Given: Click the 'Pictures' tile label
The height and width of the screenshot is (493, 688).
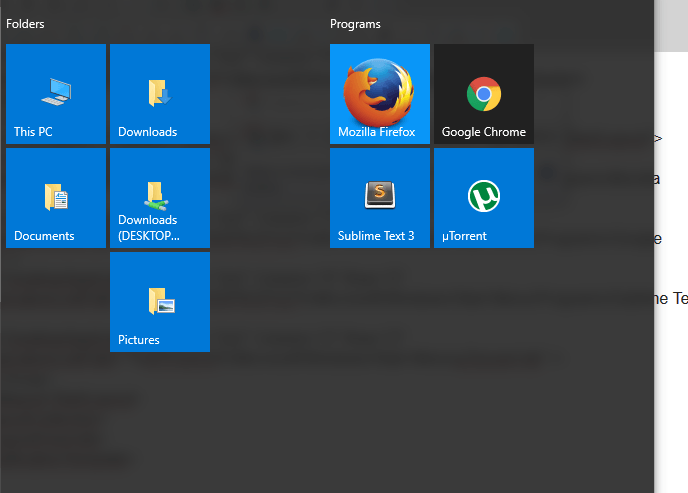Looking at the screenshot, I should pos(139,340).
